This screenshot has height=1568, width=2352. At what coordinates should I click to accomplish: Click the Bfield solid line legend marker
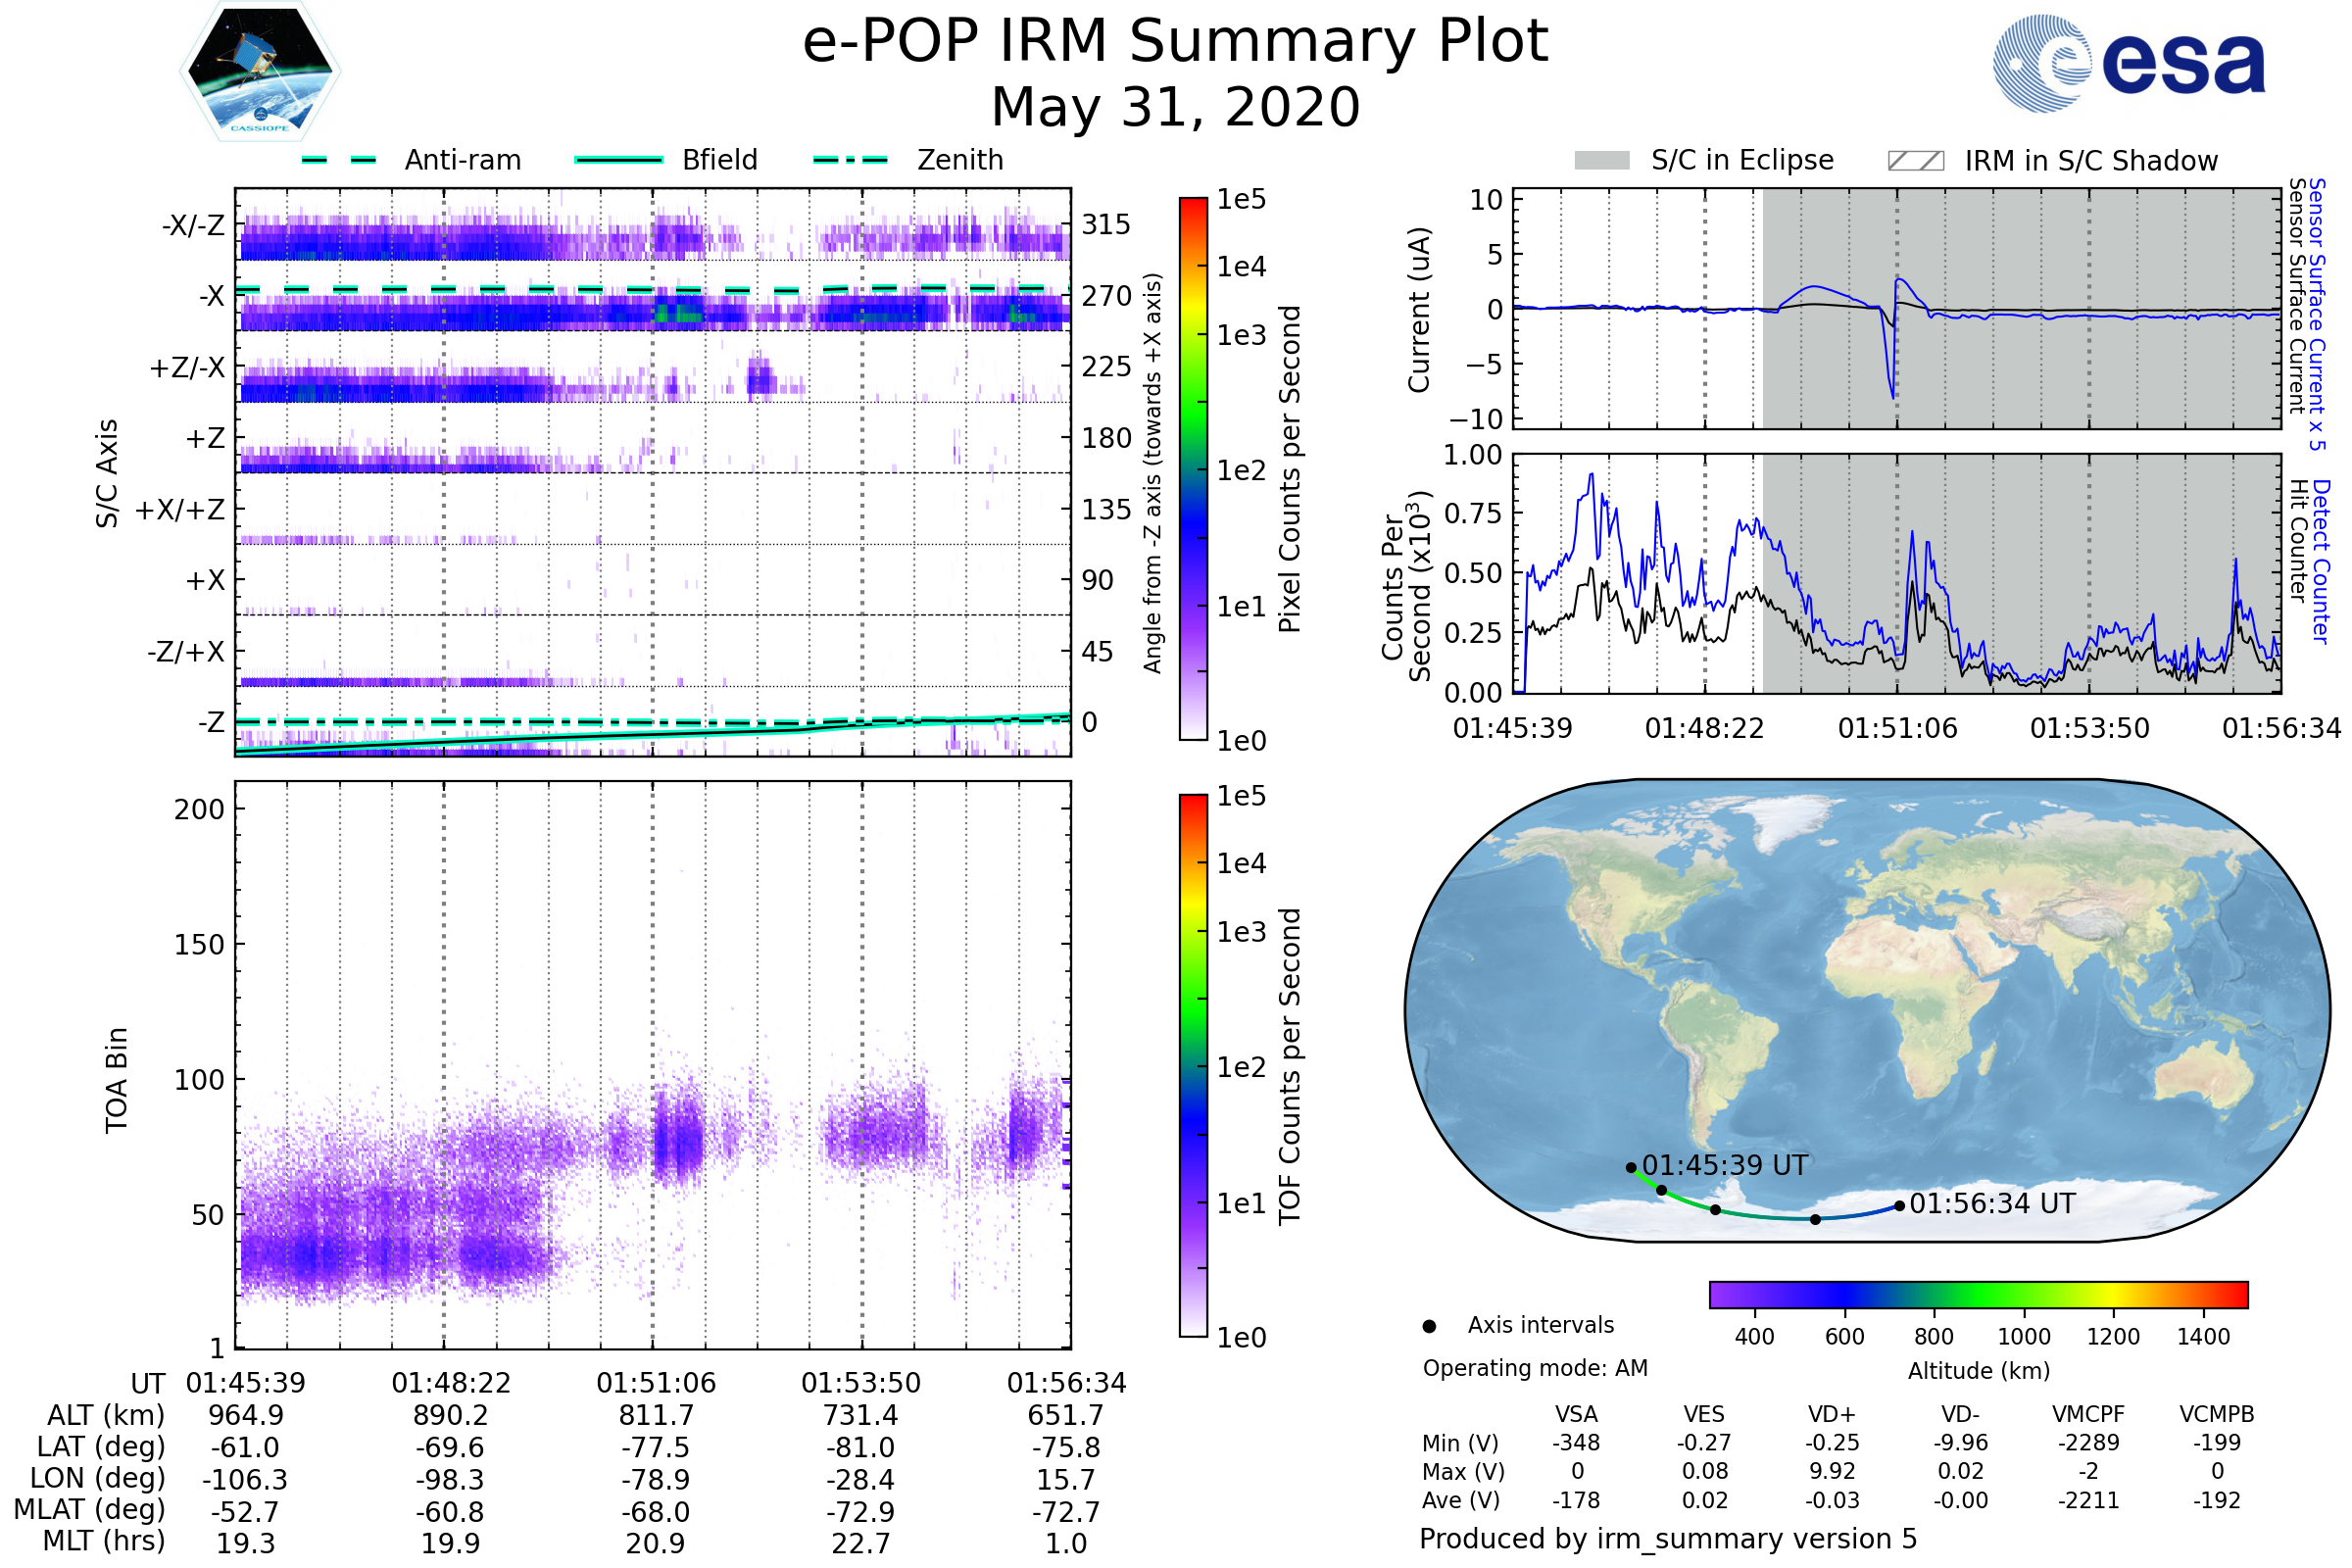tap(618, 160)
